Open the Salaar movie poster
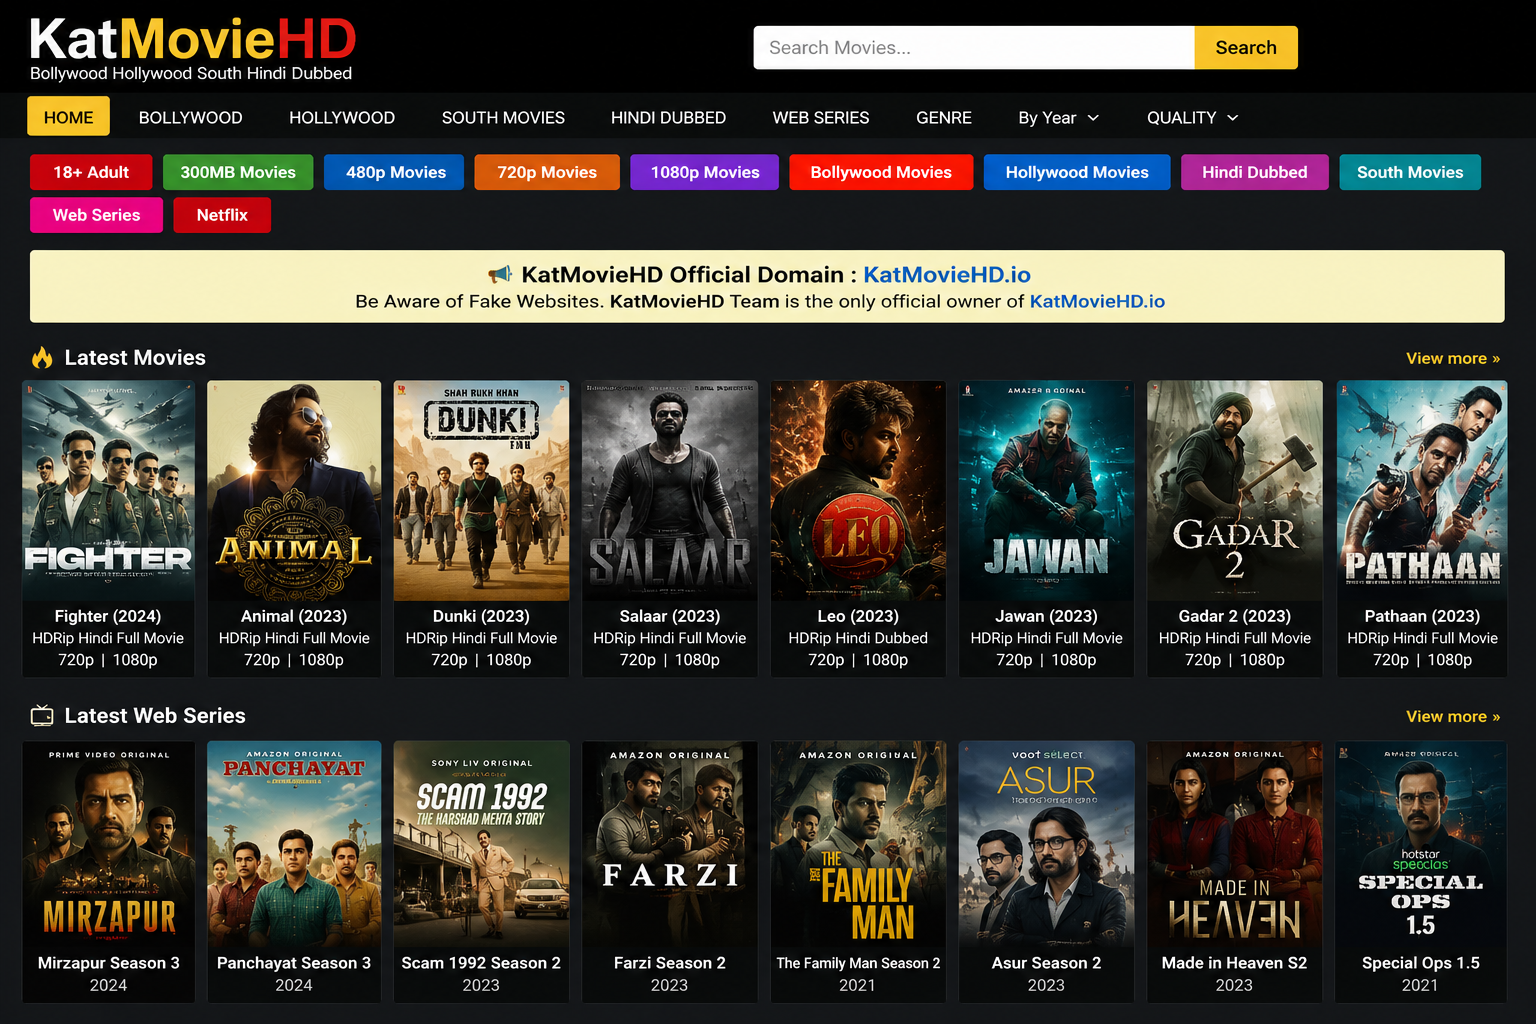The height and width of the screenshot is (1024, 1536). pos(669,490)
